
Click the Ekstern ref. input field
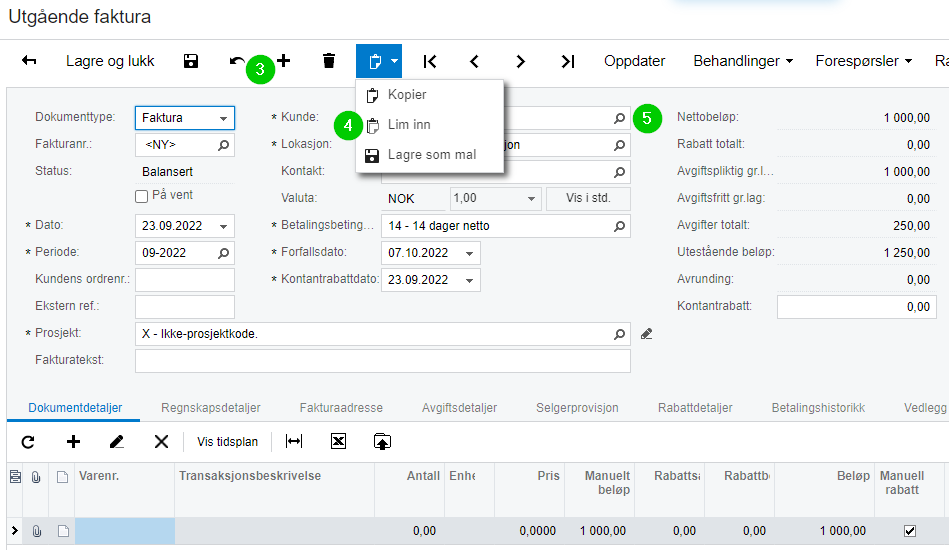point(185,307)
